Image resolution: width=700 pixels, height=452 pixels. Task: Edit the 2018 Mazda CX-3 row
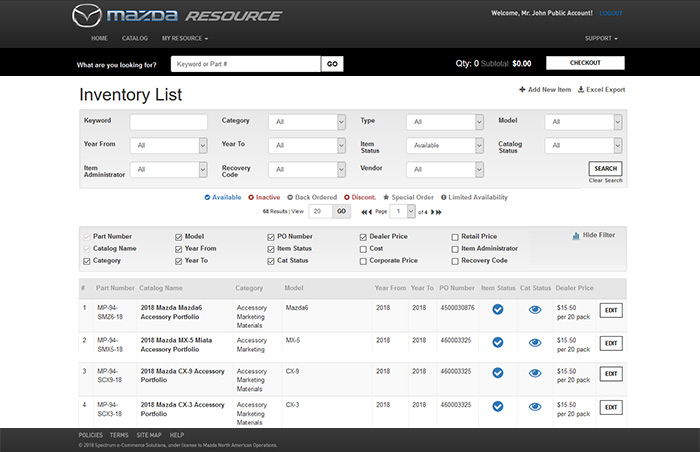click(x=610, y=409)
